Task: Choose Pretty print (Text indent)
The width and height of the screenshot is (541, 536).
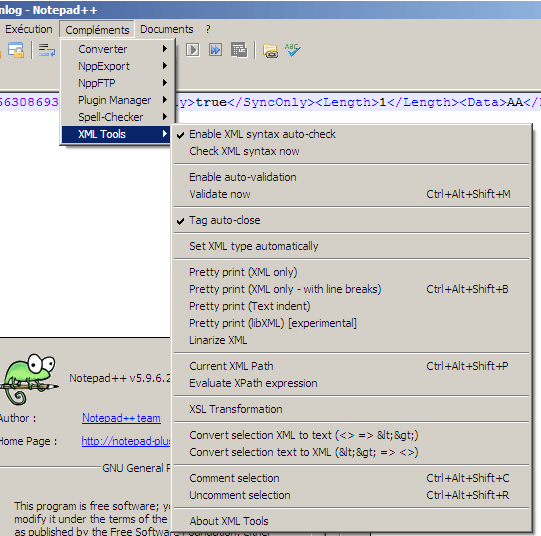Action: click(352, 306)
